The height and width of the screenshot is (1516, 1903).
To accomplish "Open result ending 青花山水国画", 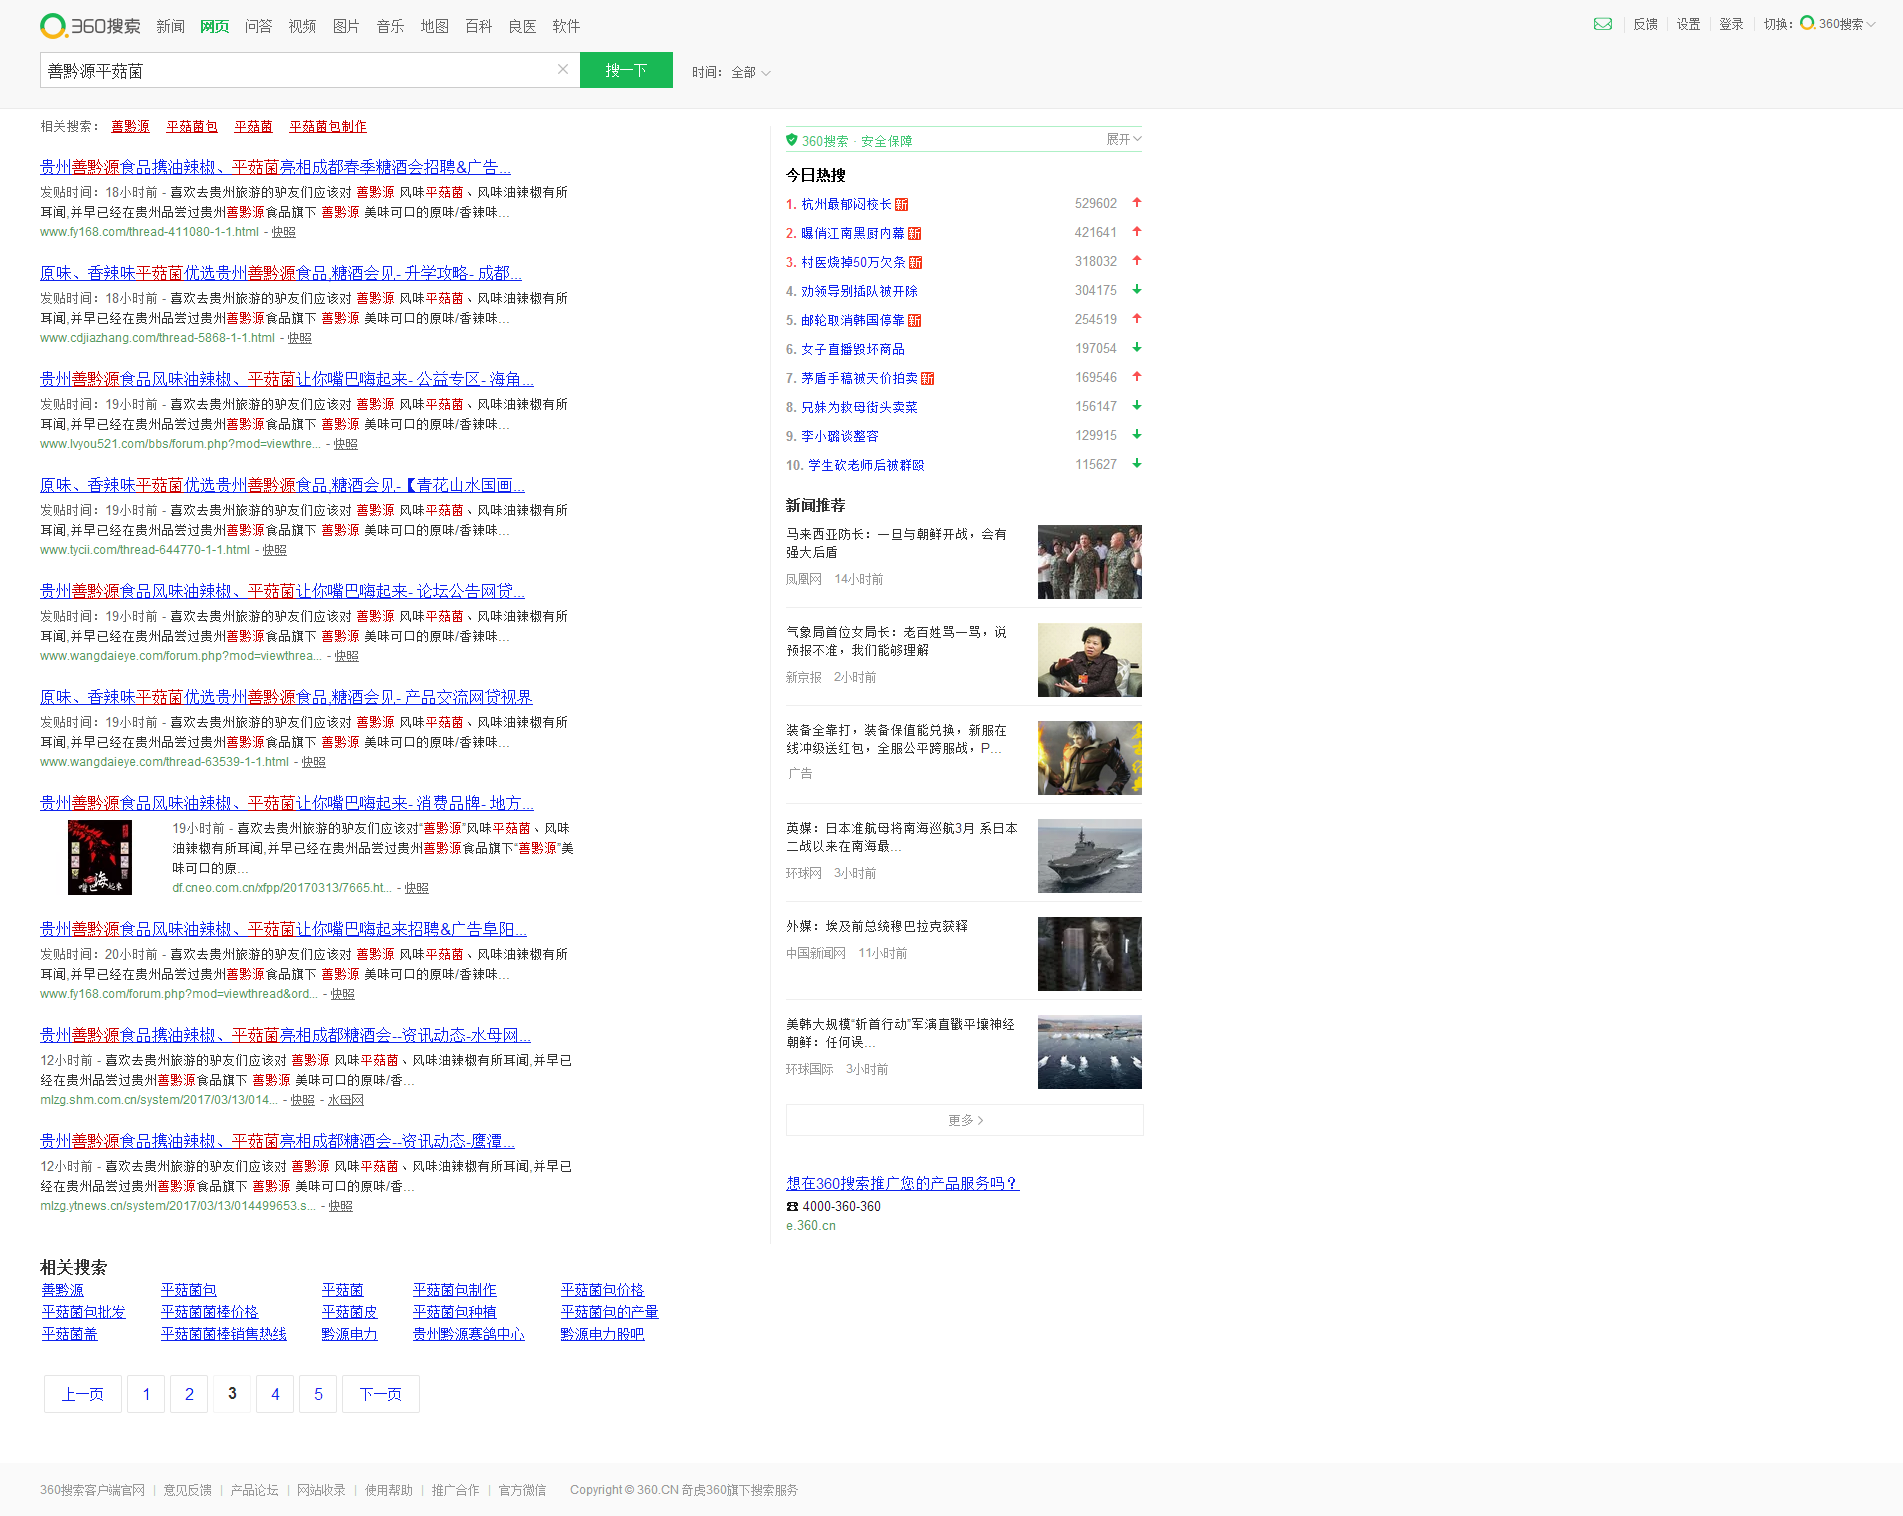I will click(282, 485).
